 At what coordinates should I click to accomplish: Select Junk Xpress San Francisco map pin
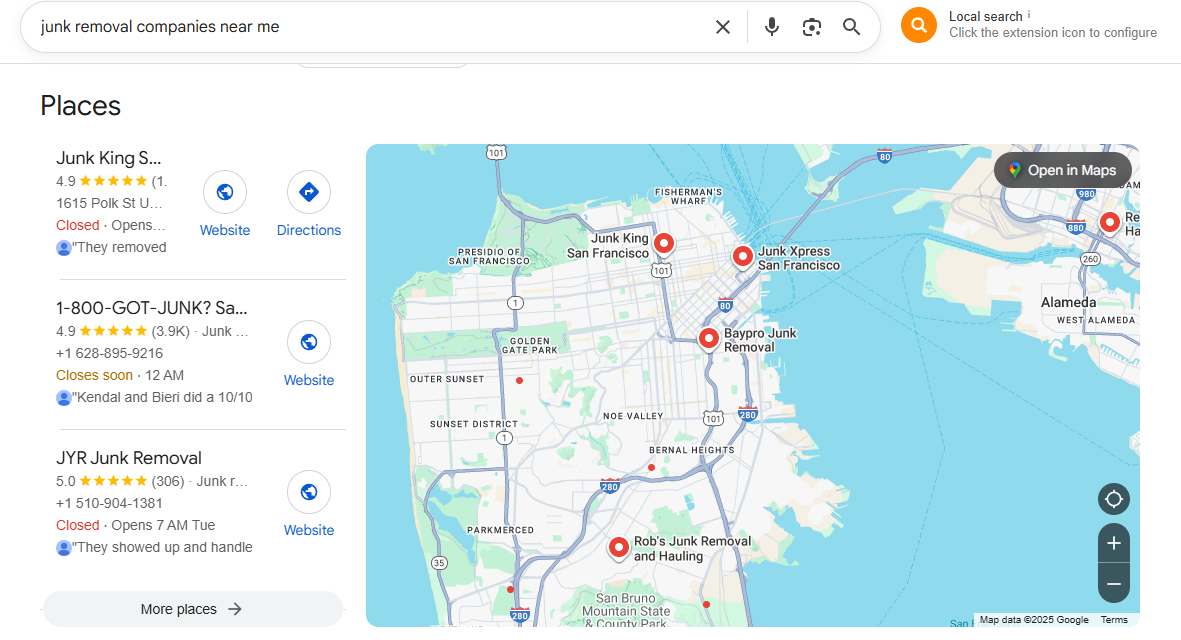[x=742, y=256]
